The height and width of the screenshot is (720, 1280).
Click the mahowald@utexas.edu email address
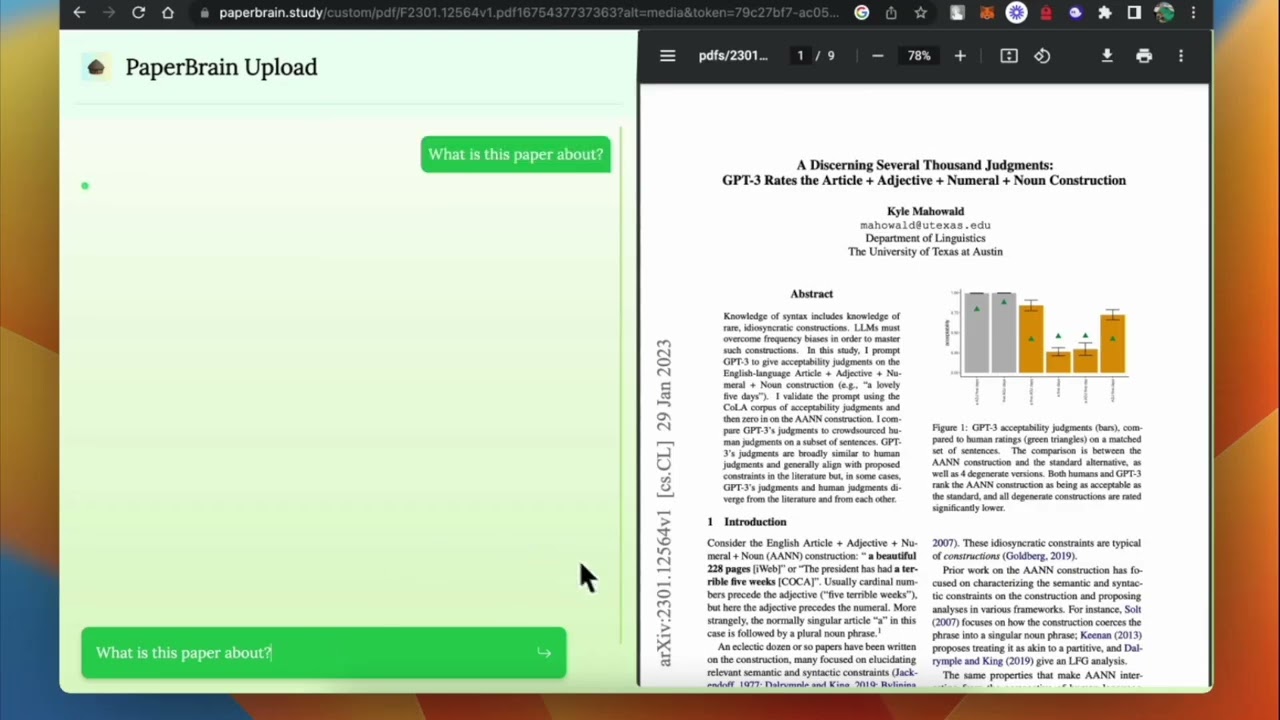coord(925,225)
